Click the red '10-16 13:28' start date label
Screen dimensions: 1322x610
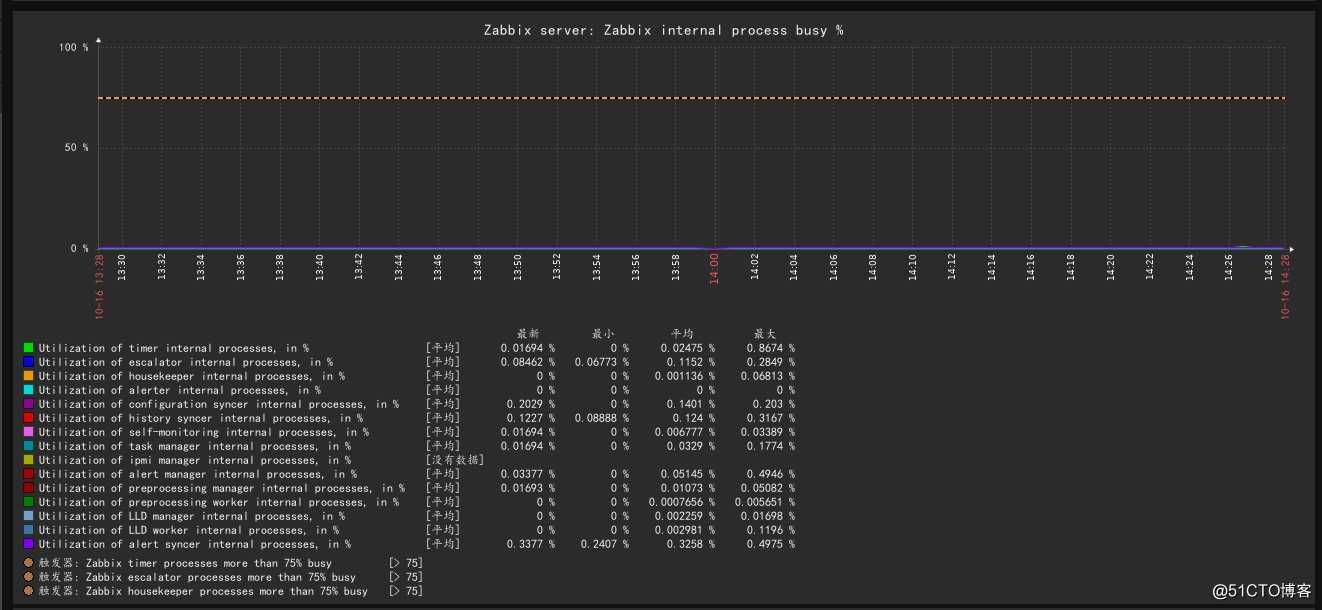click(99, 286)
